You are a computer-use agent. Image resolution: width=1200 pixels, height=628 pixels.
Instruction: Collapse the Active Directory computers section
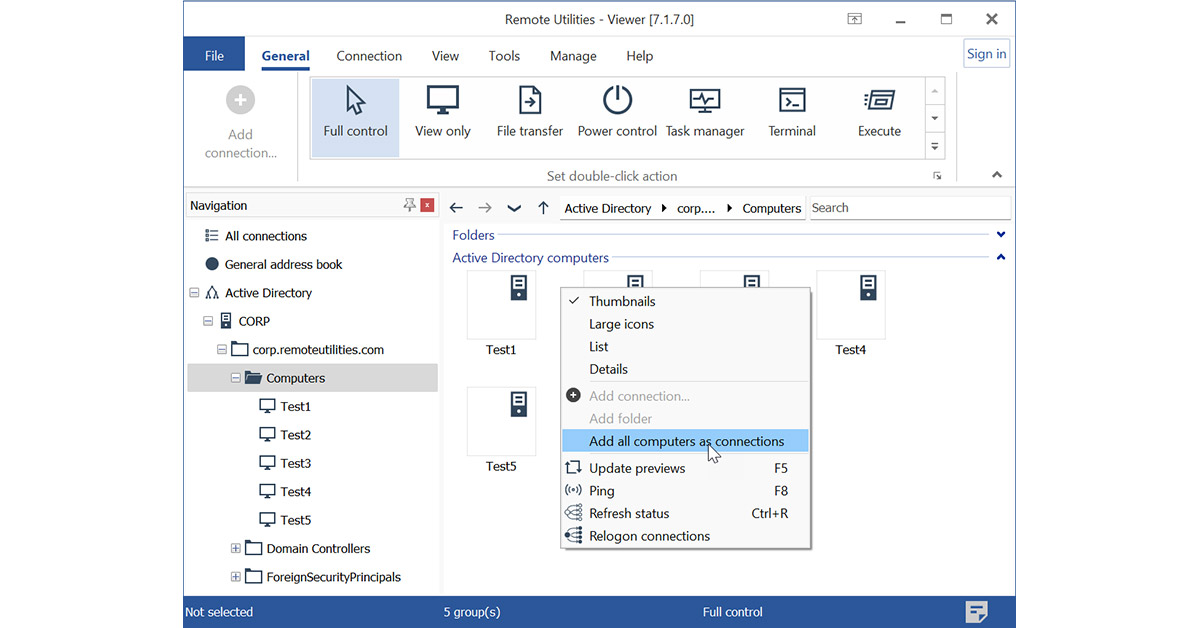click(x=1001, y=258)
